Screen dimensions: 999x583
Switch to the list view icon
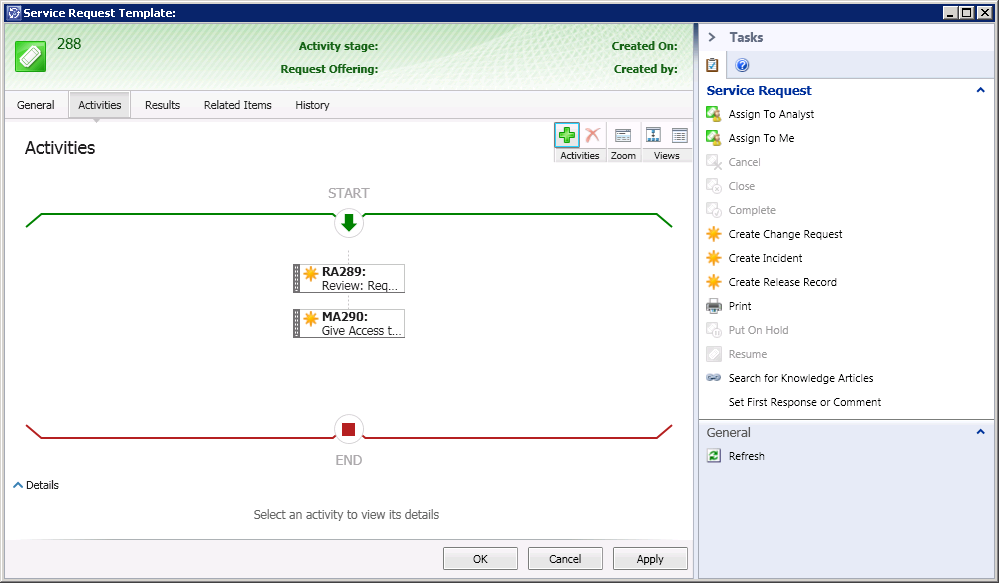coord(680,136)
